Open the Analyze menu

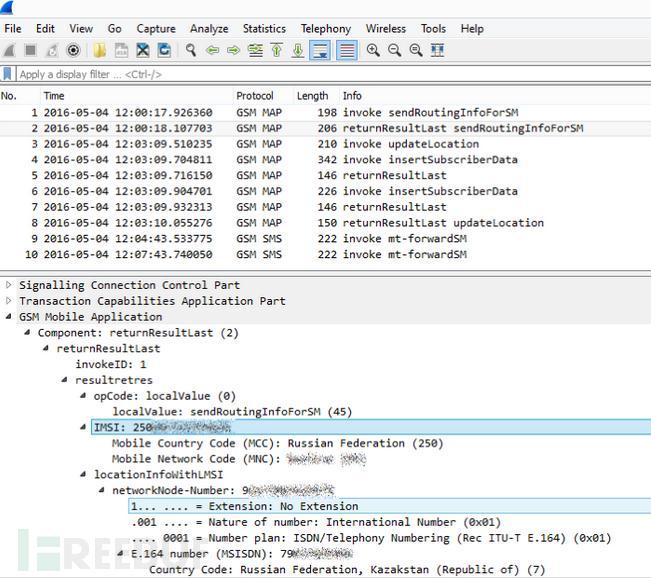(x=209, y=29)
